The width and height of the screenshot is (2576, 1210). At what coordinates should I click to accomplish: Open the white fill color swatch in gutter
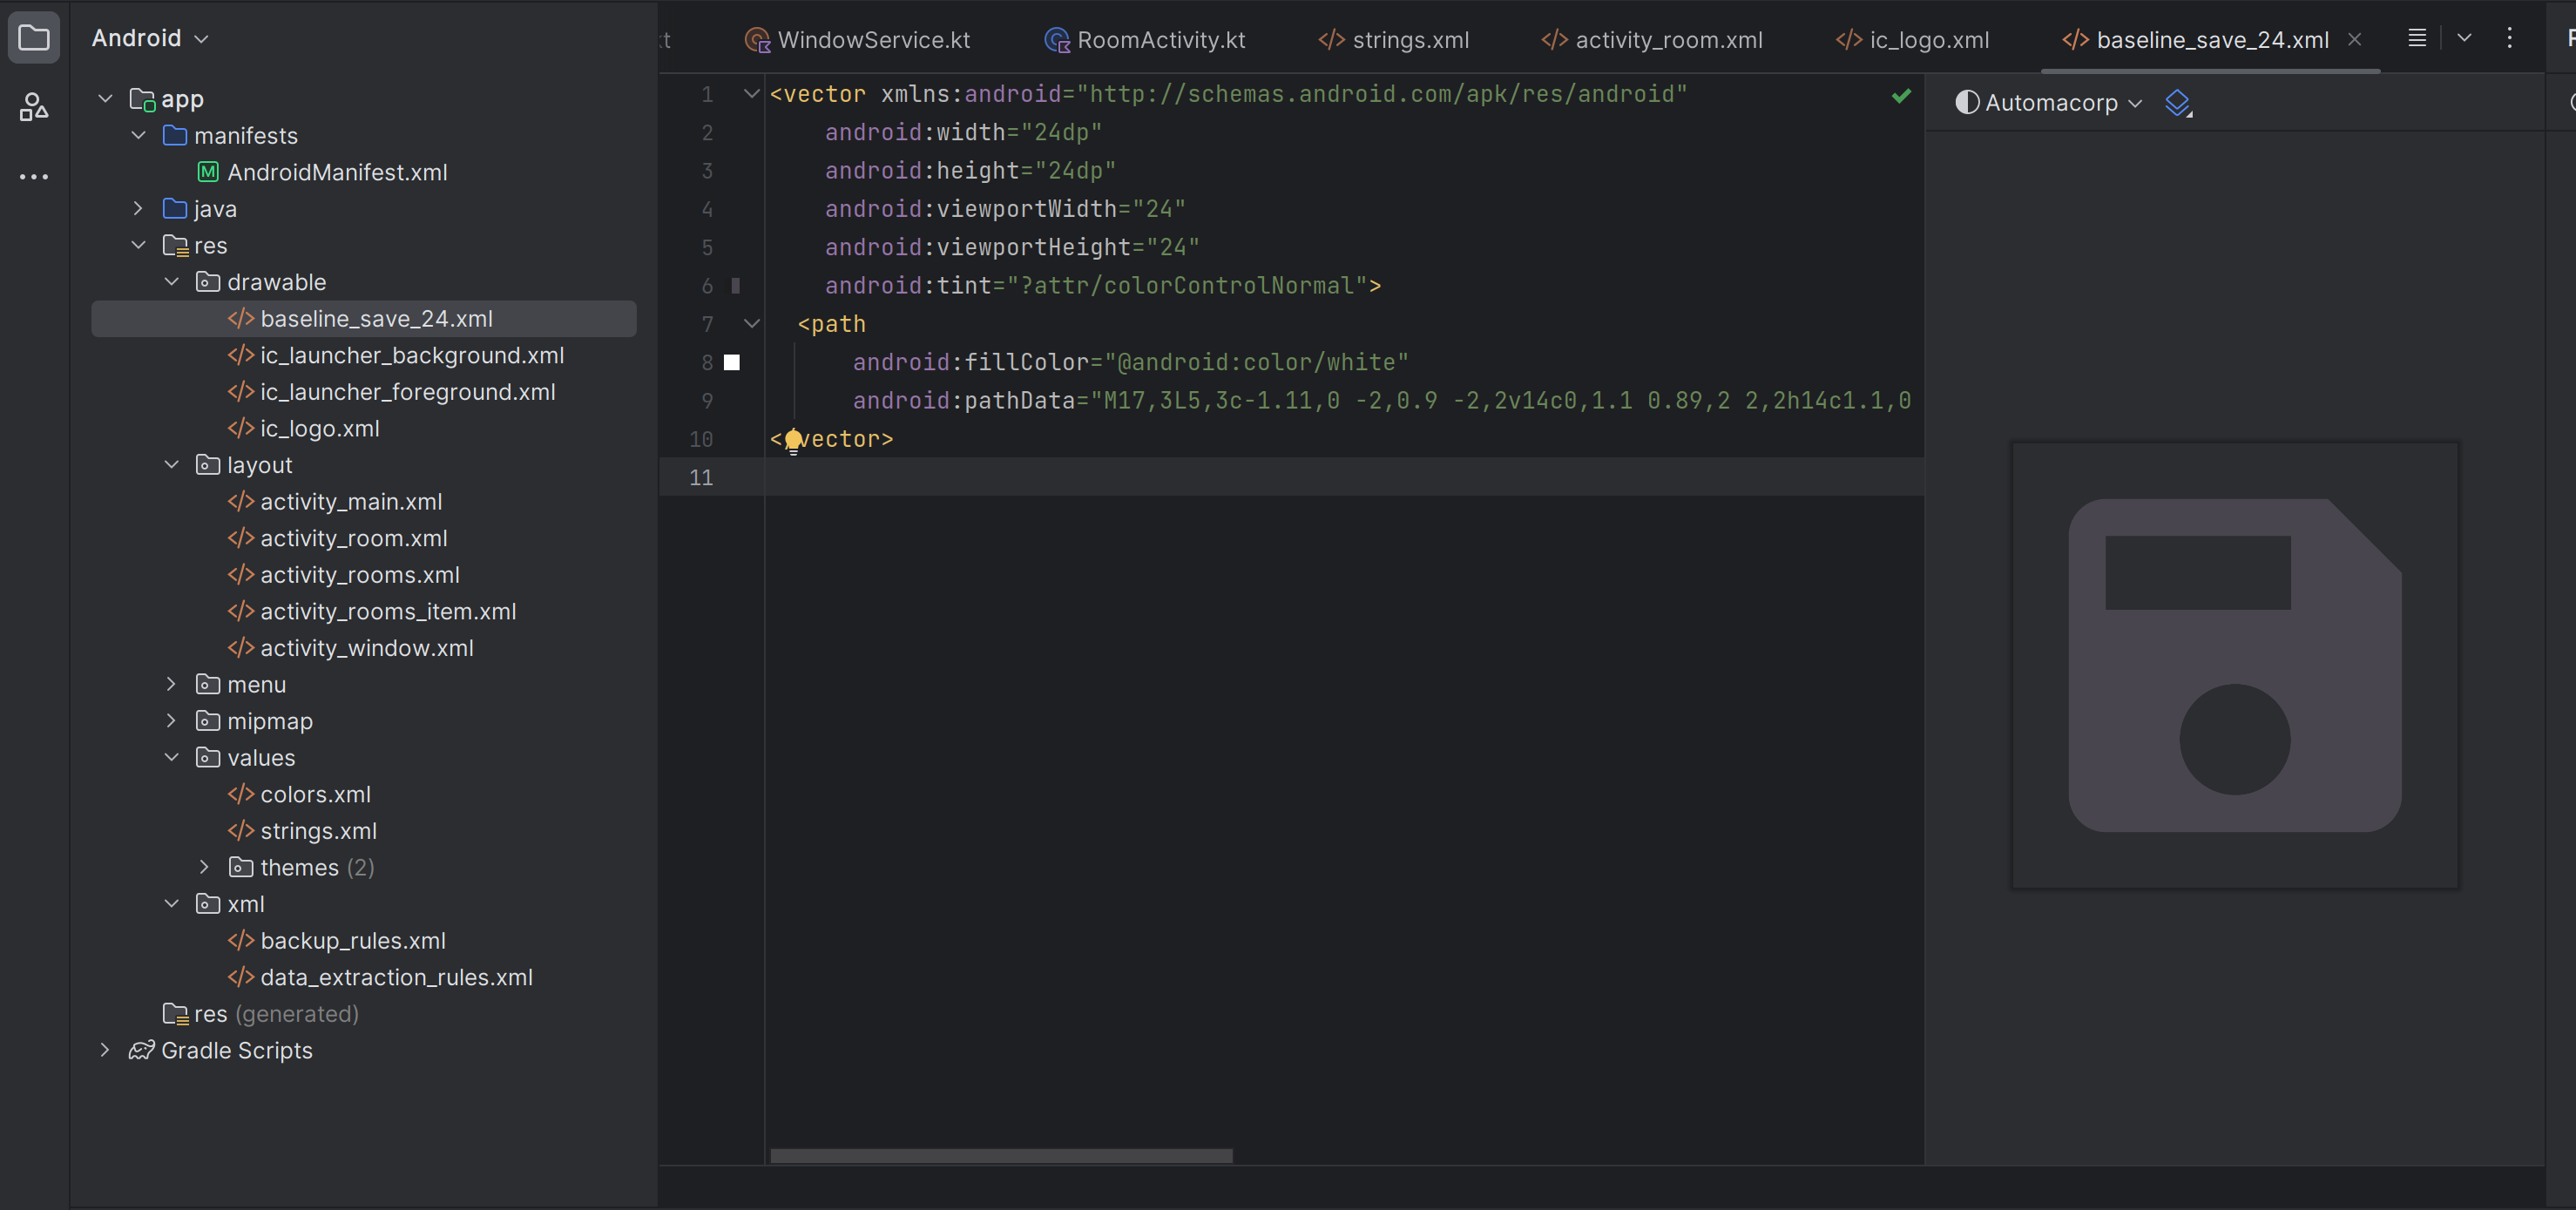coord(732,362)
